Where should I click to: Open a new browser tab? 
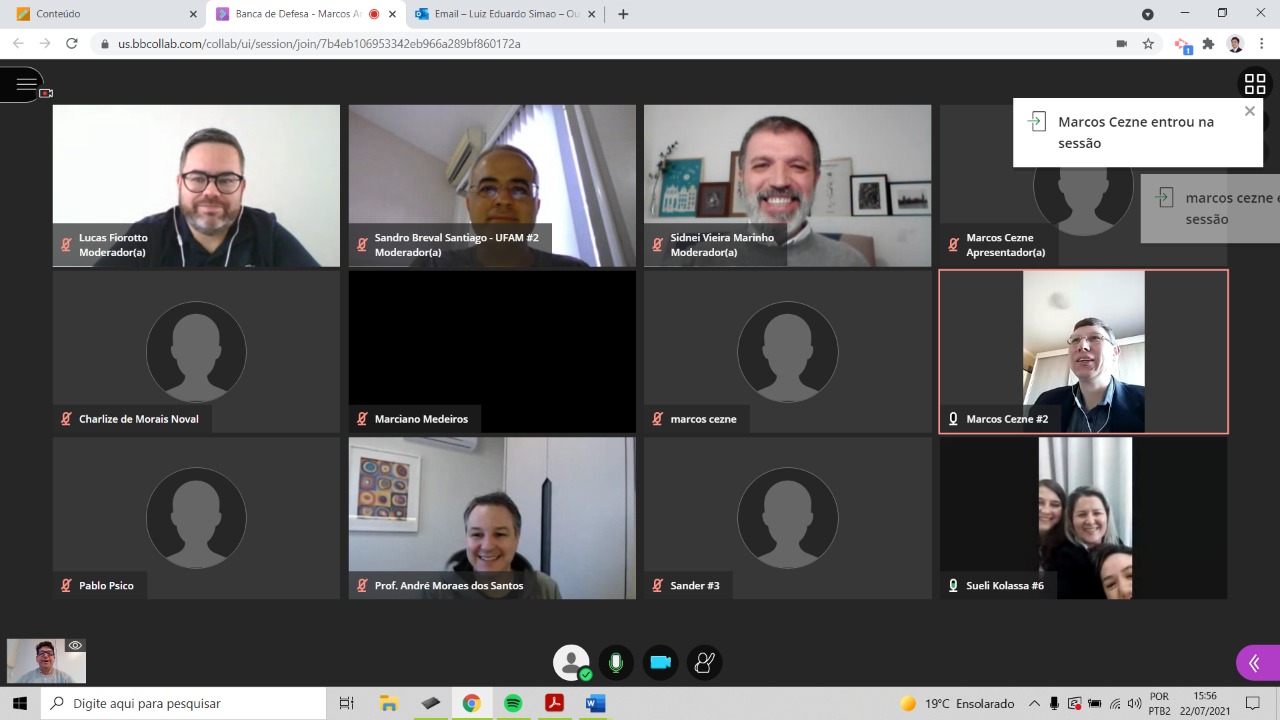(623, 14)
